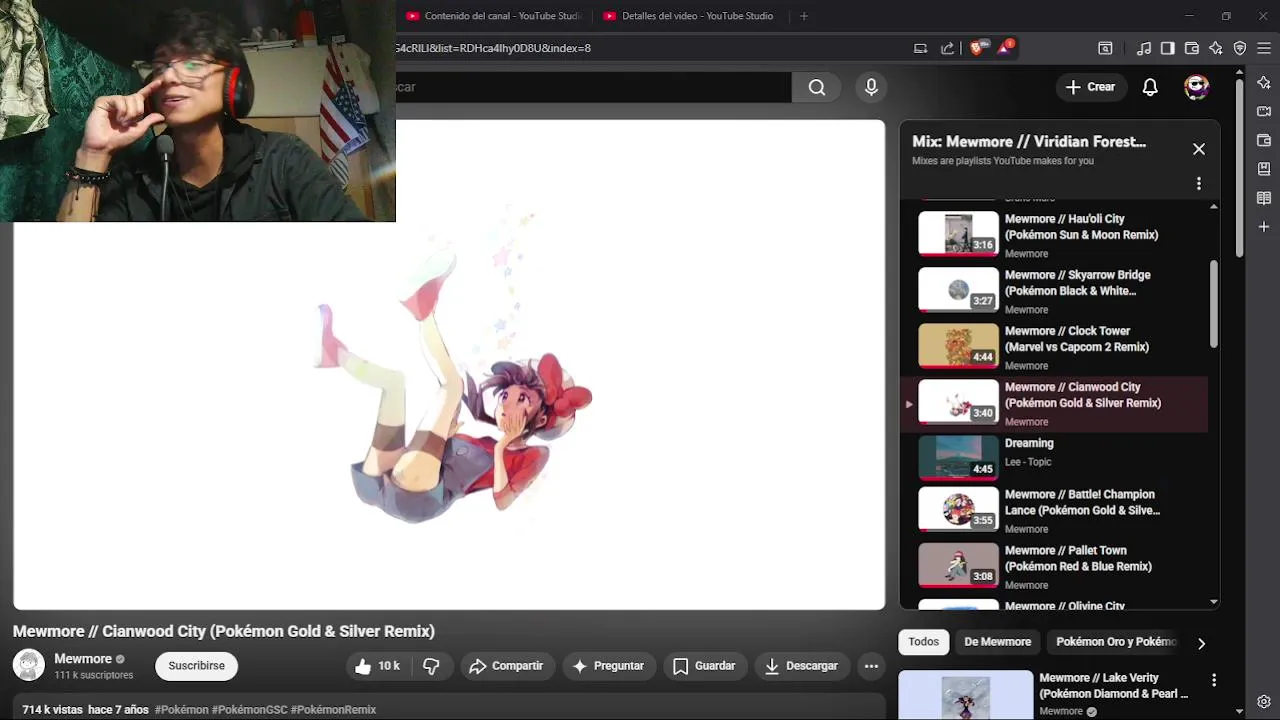Play Battle! Champion Lance remix from playlist
This screenshot has height=720, width=1280.
tap(1054, 511)
